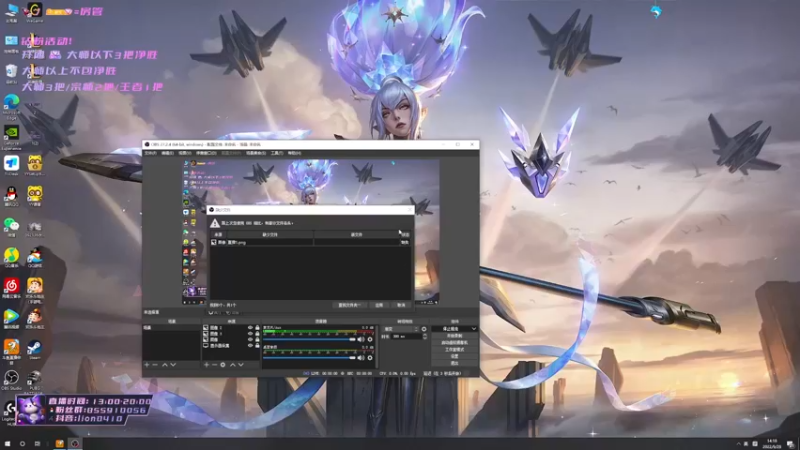Open the 场景集合 menu in OBS
800x450 pixels.
[256, 153]
